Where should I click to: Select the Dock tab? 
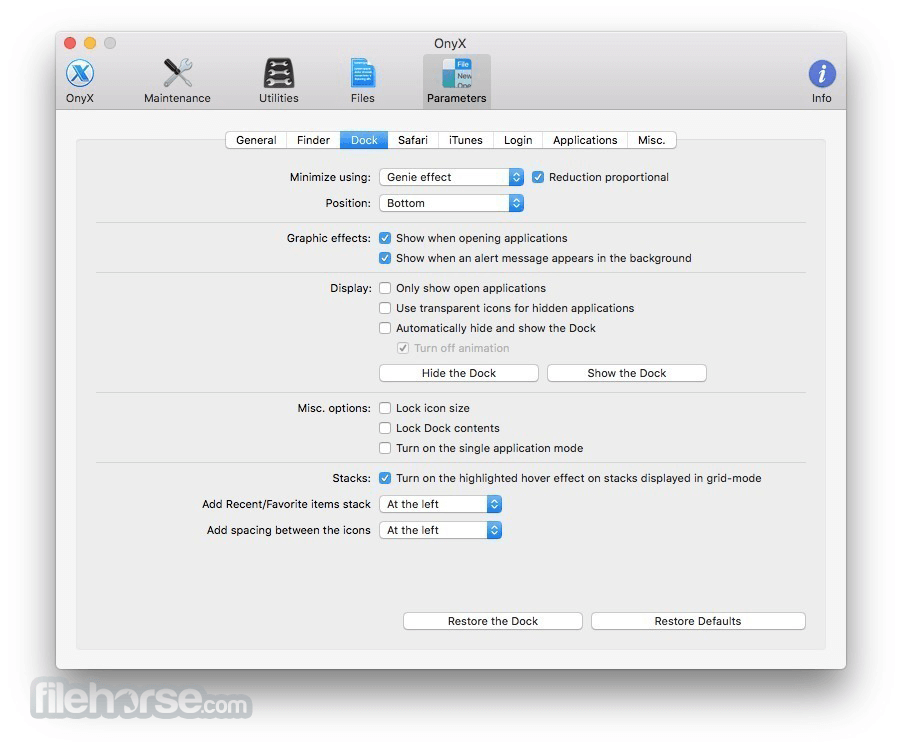click(x=364, y=140)
